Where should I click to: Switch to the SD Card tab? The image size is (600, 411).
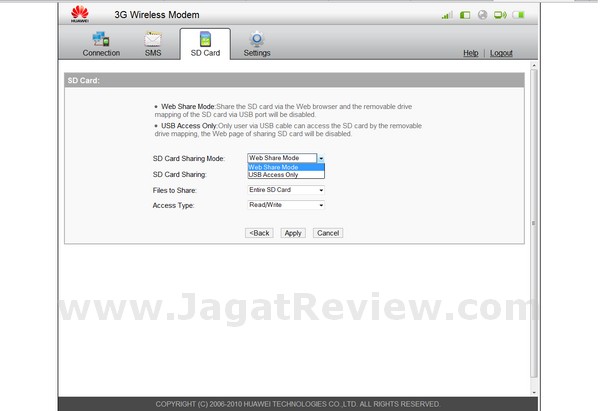[205, 44]
